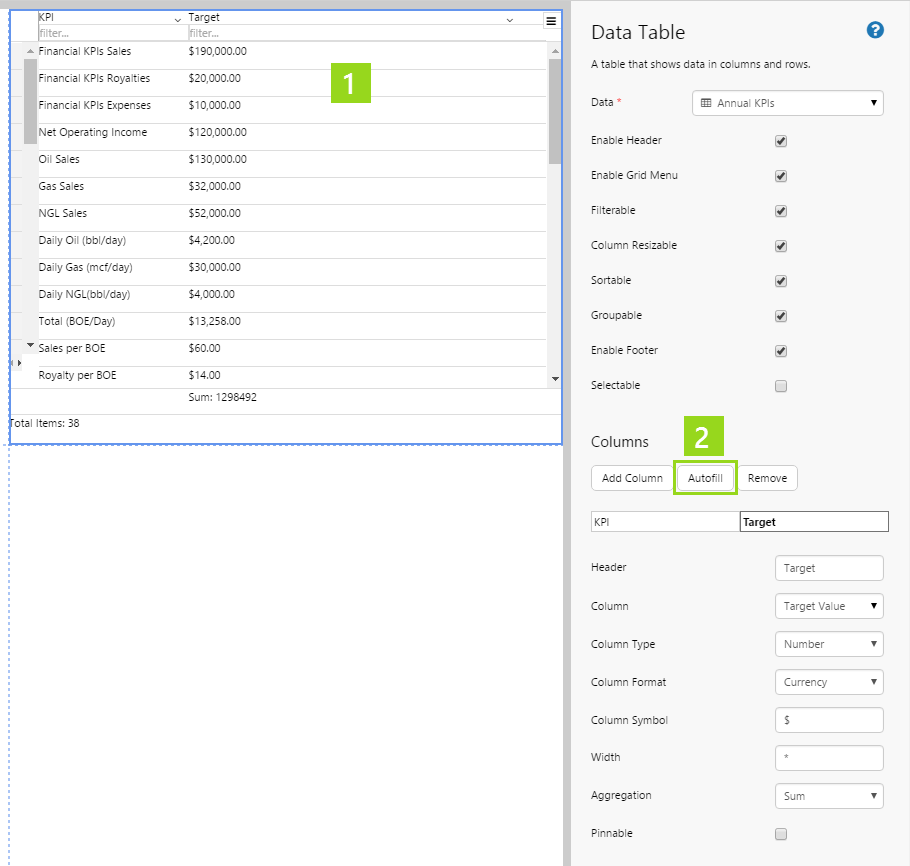Viewport: 910px width, 866px height.
Task: Enable the Pinnable checkbox
Action: (781, 834)
